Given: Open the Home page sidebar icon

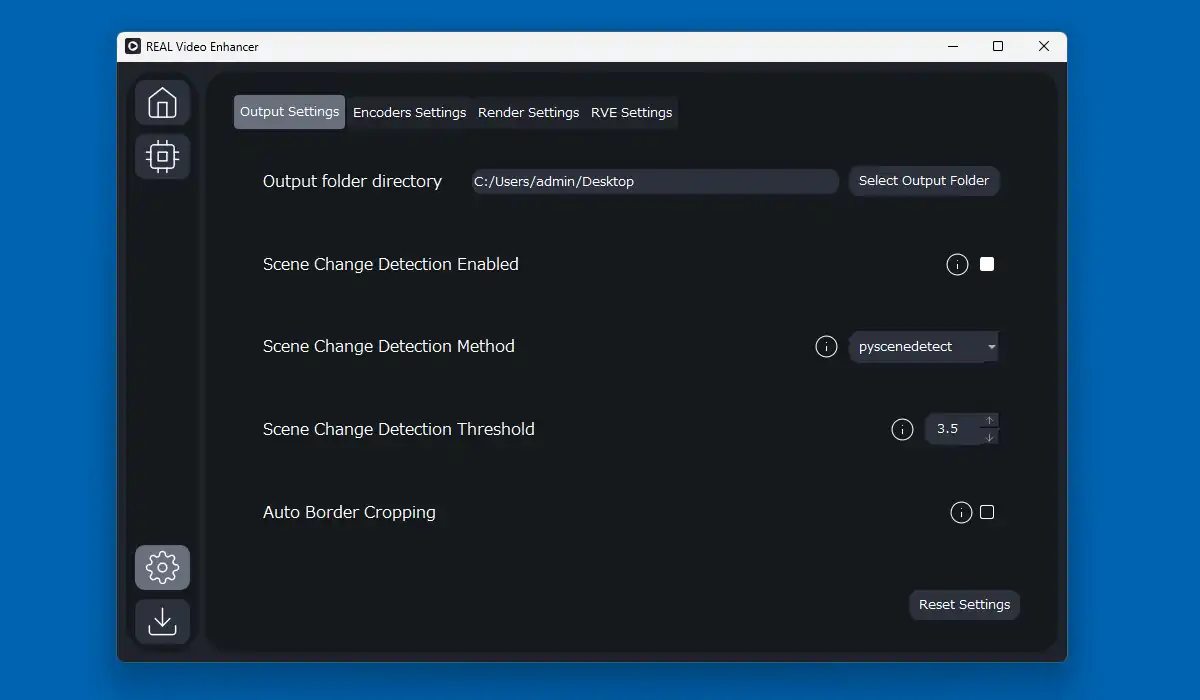Looking at the screenshot, I should point(162,103).
